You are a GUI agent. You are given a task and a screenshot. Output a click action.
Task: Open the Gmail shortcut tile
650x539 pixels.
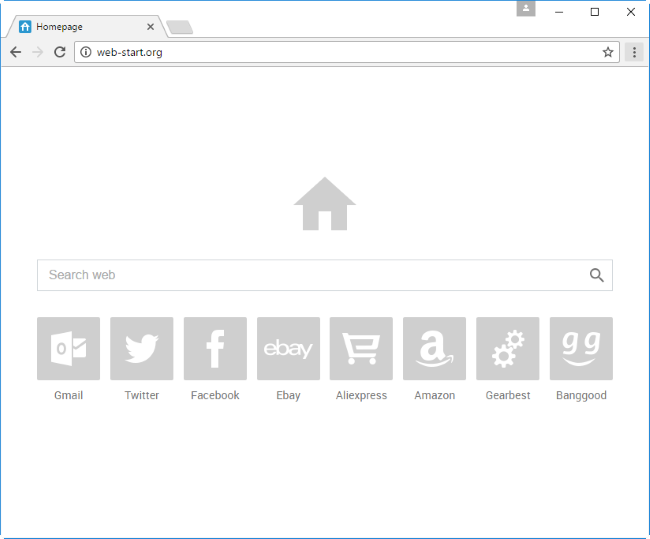click(68, 348)
